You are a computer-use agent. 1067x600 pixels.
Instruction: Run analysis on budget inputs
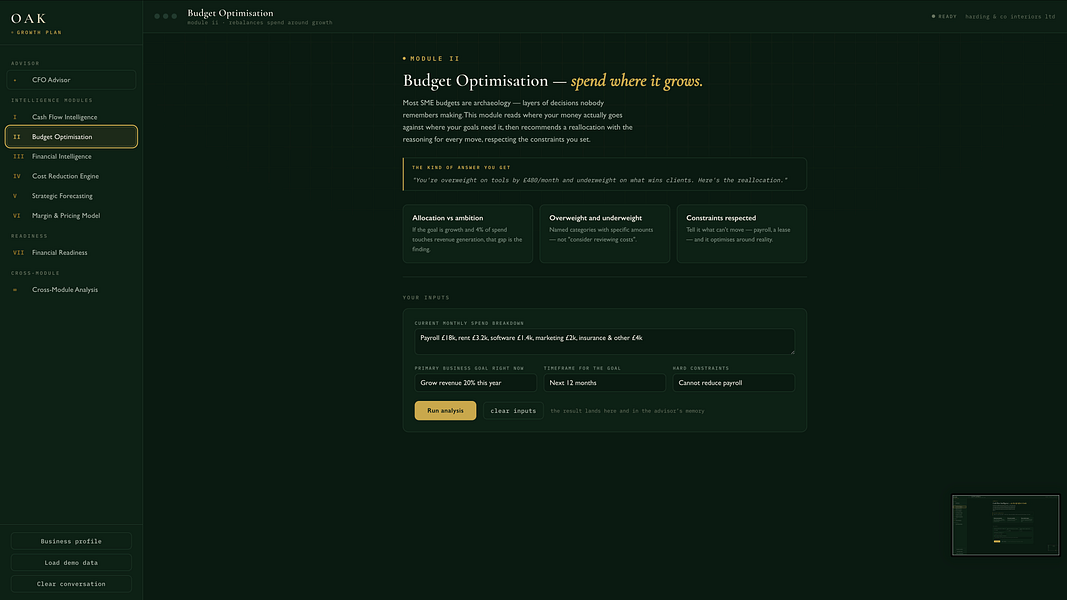click(445, 411)
